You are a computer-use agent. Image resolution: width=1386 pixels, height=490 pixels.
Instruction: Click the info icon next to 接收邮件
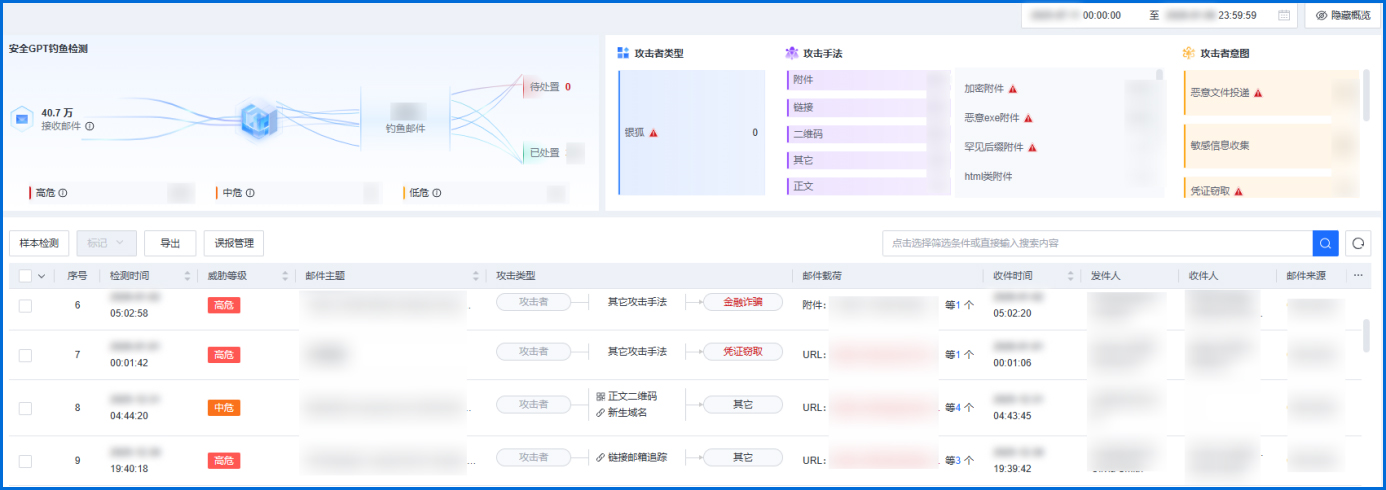(90, 127)
